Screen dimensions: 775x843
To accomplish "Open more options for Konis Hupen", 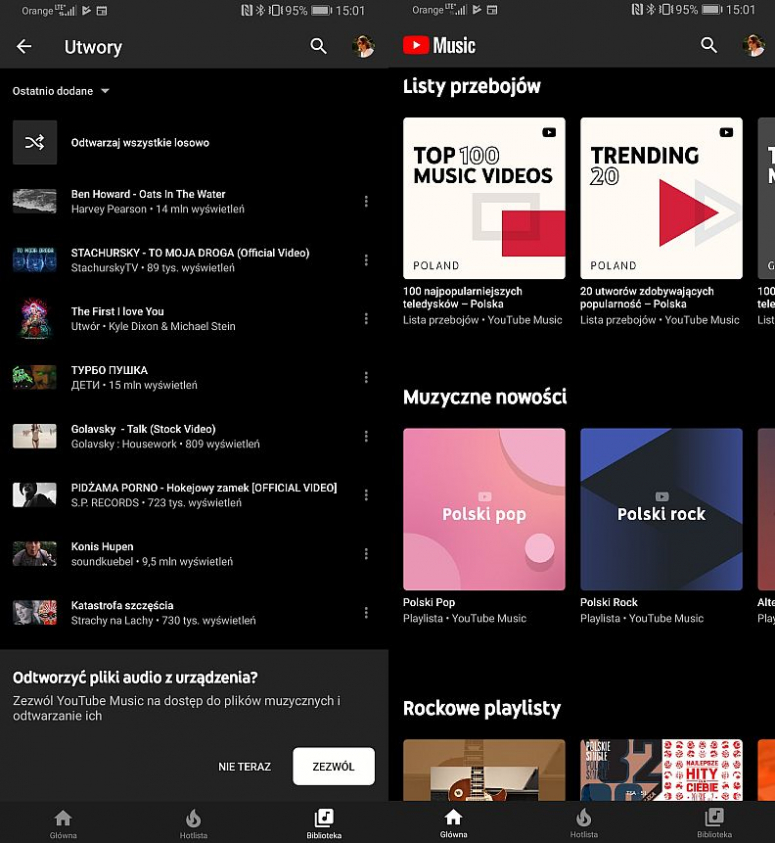I will pos(366,554).
